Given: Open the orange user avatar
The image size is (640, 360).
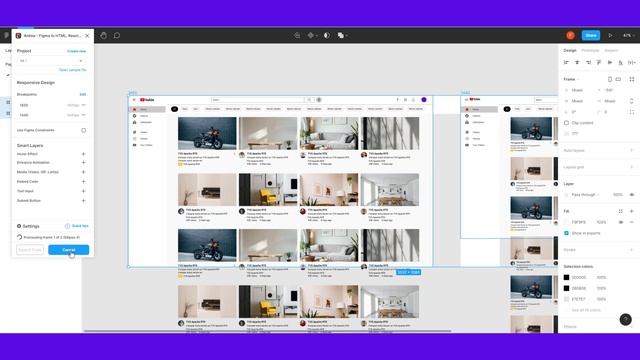Looking at the screenshot, I should (x=571, y=36).
